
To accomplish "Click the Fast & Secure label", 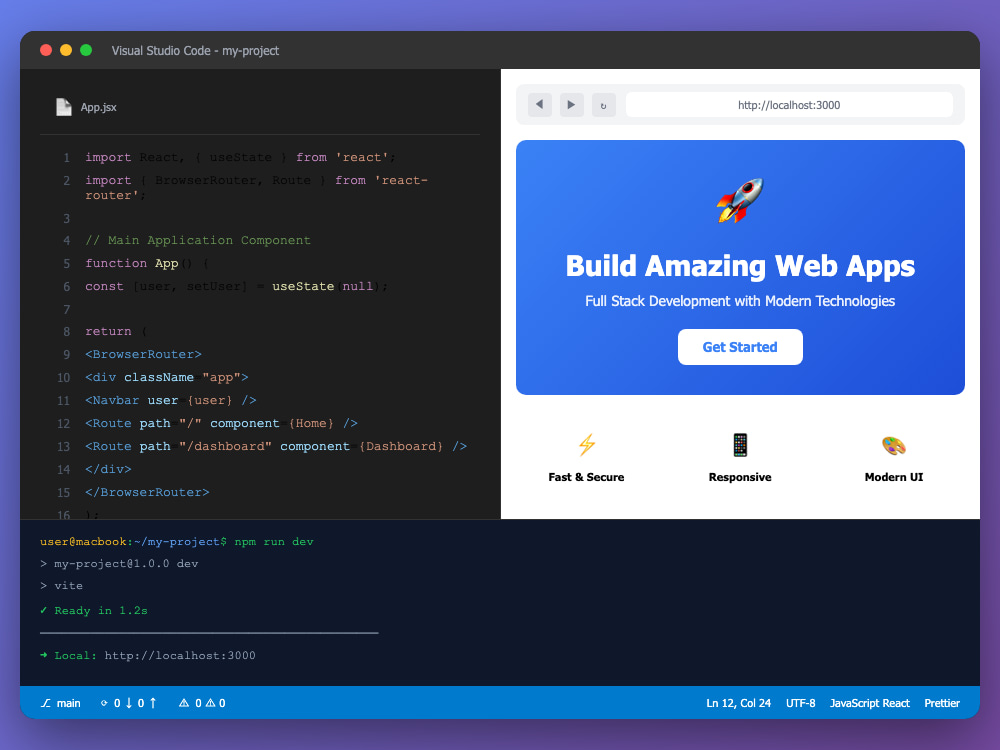I will pyautogui.click(x=586, y=477).
